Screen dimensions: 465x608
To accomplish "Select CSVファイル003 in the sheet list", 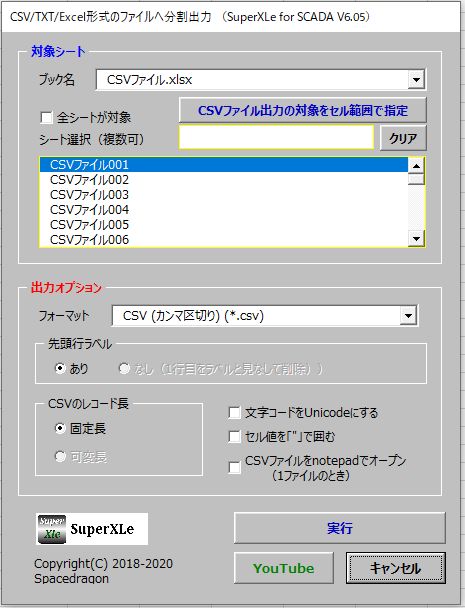I will point(224,195).
